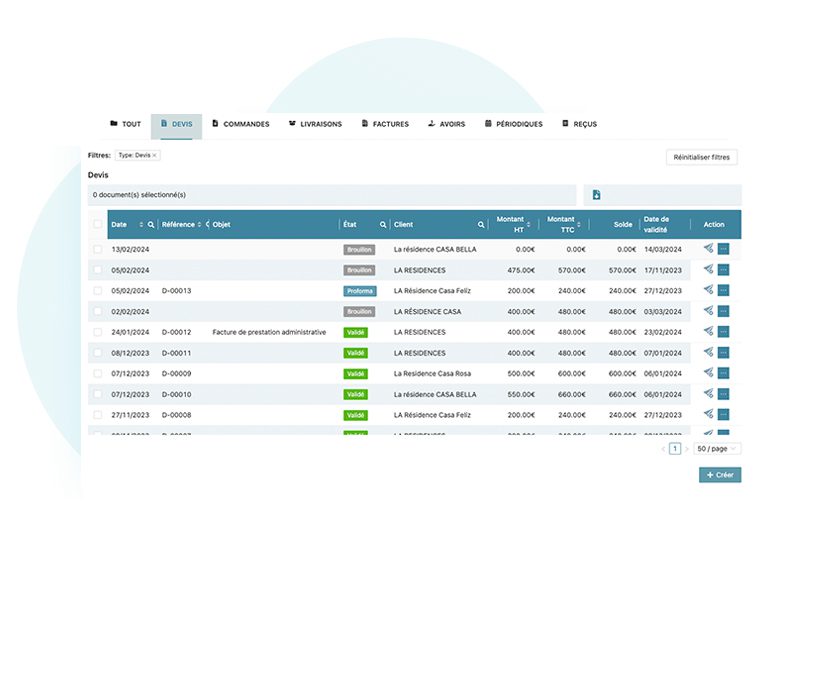Screen dimensions: 823x690
Task: Click send icon for D-00010
Action: click(x=709, y=394)
